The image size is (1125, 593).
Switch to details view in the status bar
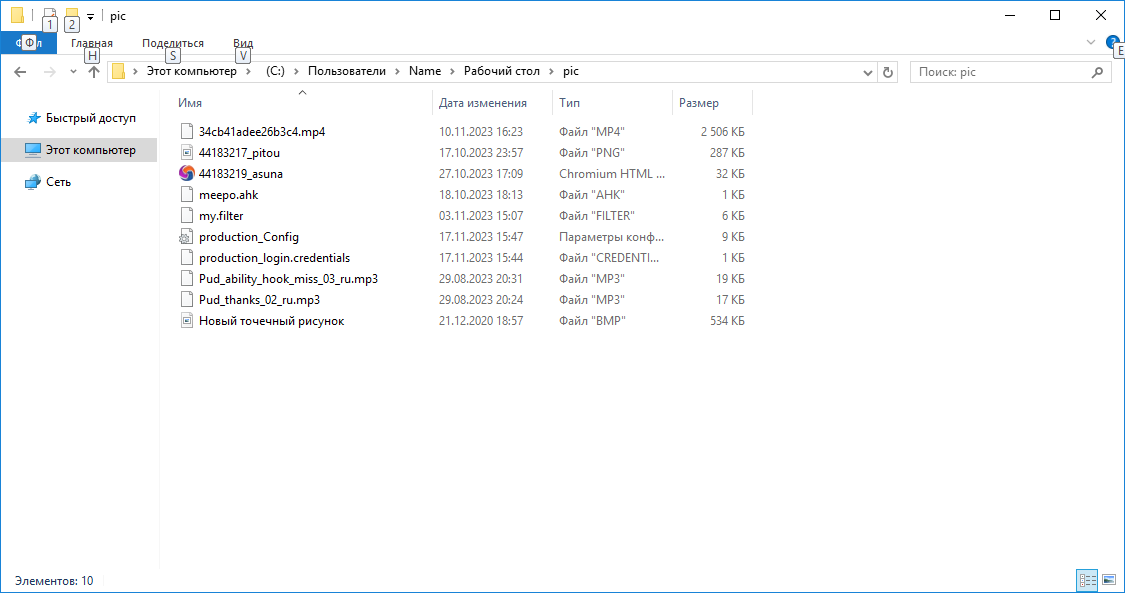pos(1087,580)
